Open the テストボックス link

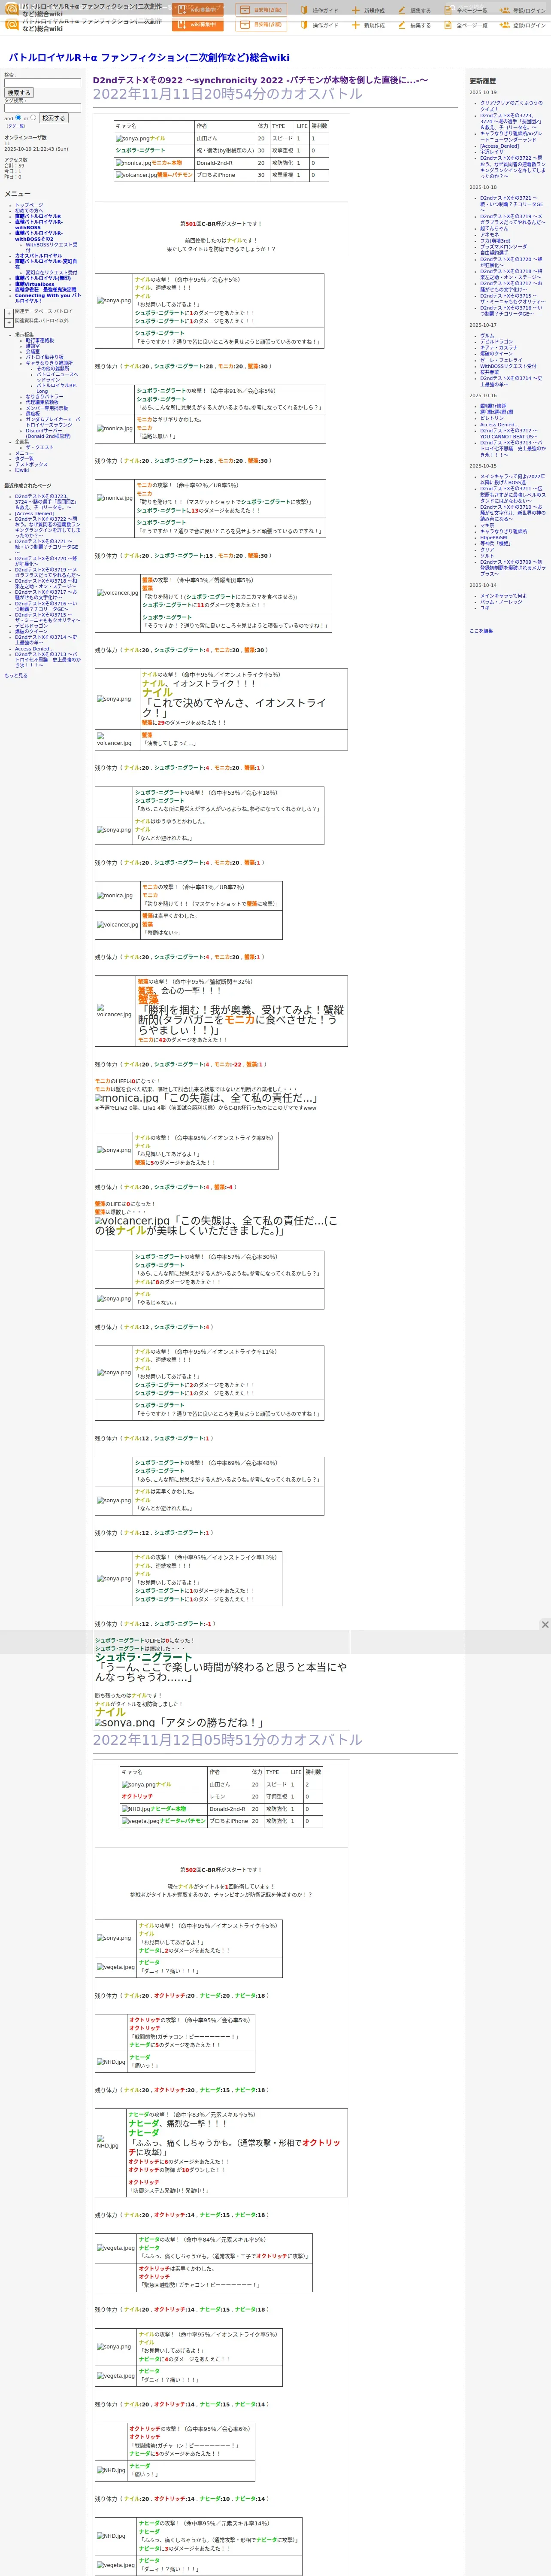click(x=31, y=464)
